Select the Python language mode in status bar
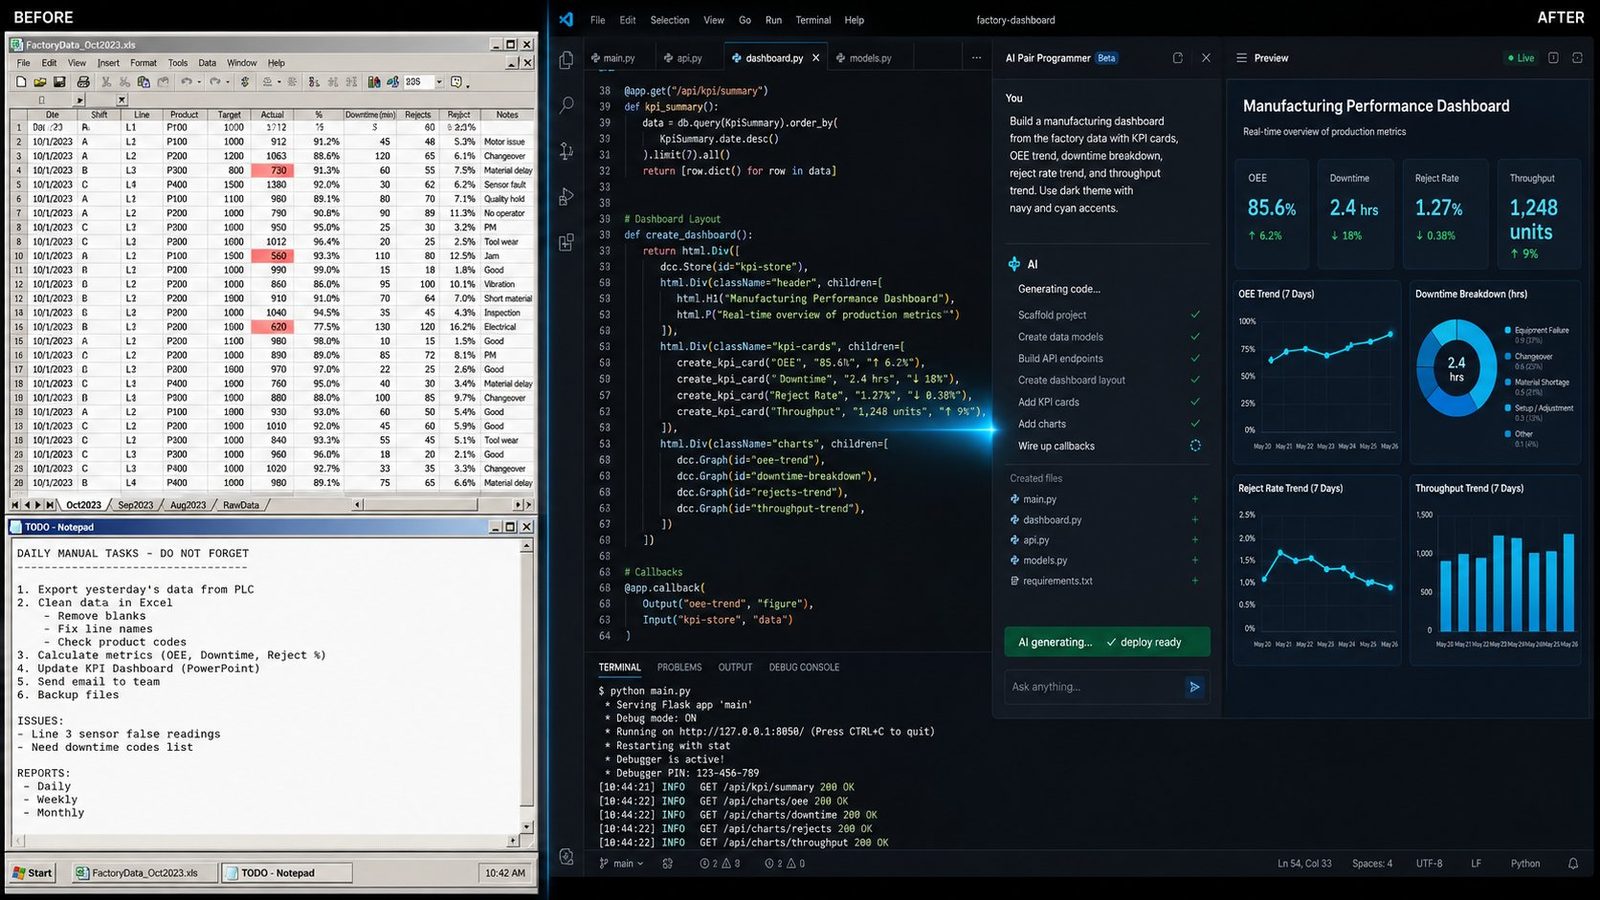1600x900 pixels. pyautogui.click(x=1525, y=863)
